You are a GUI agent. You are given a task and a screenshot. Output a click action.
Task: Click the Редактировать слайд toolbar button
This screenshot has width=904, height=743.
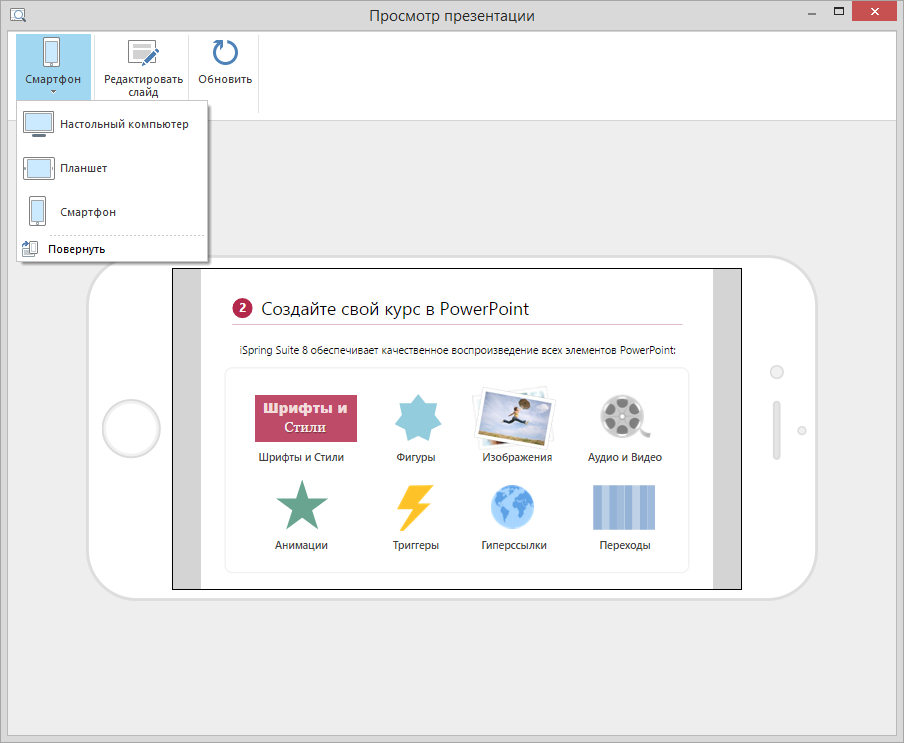pos(143,67)
